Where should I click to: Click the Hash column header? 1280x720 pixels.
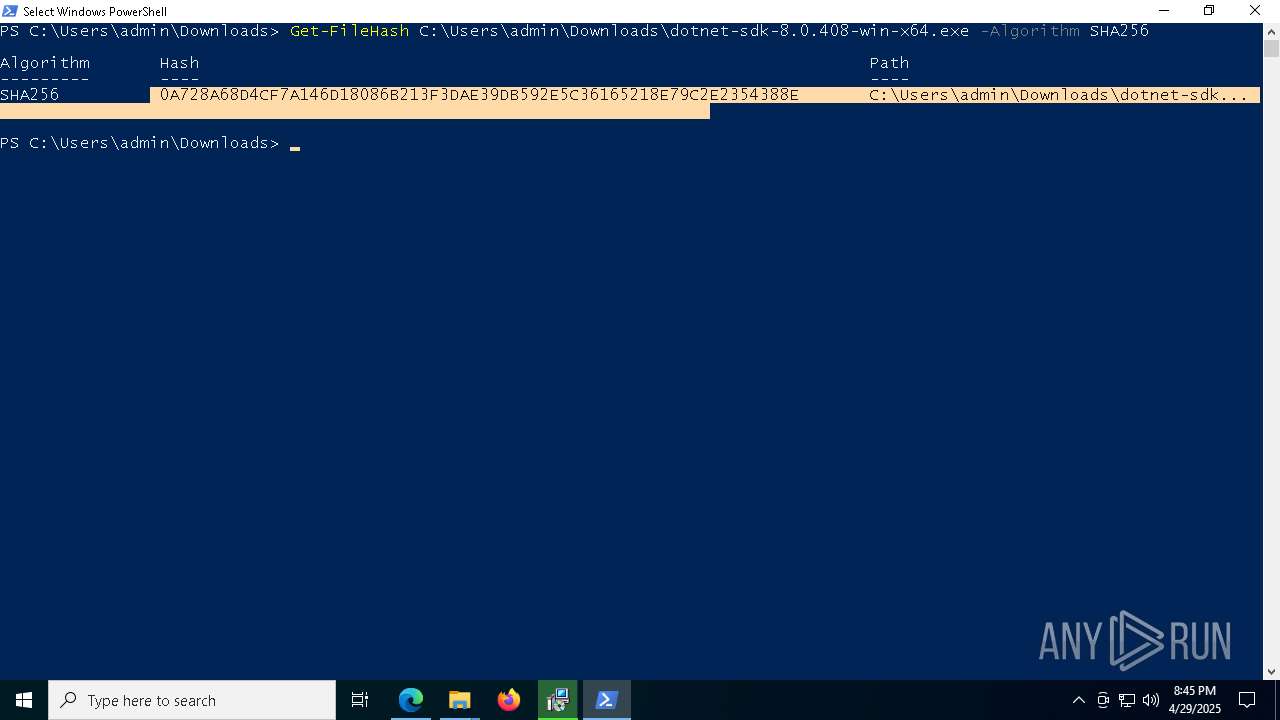point(180,63)
